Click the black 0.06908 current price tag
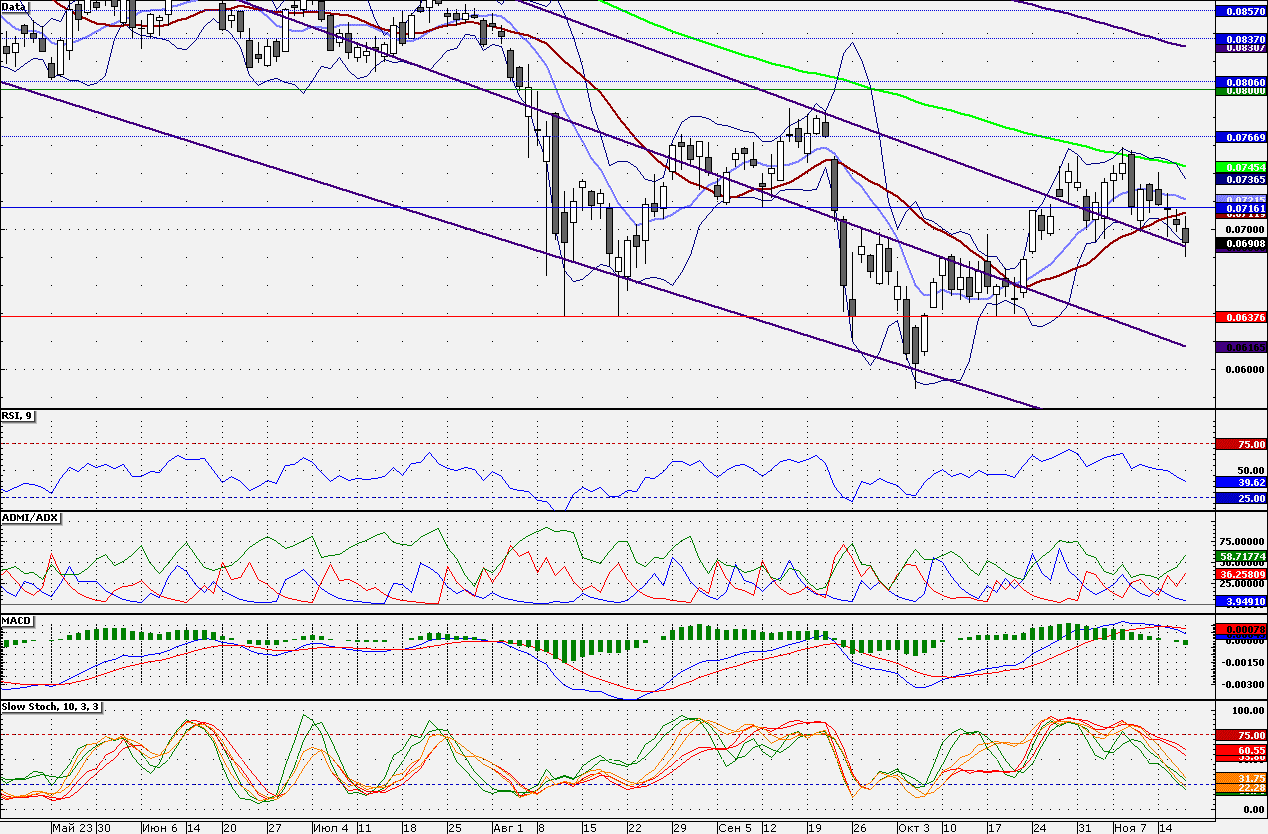The height and width of the screenshot is (834, 1268). pyautogui.click(x=1241, y=243)
